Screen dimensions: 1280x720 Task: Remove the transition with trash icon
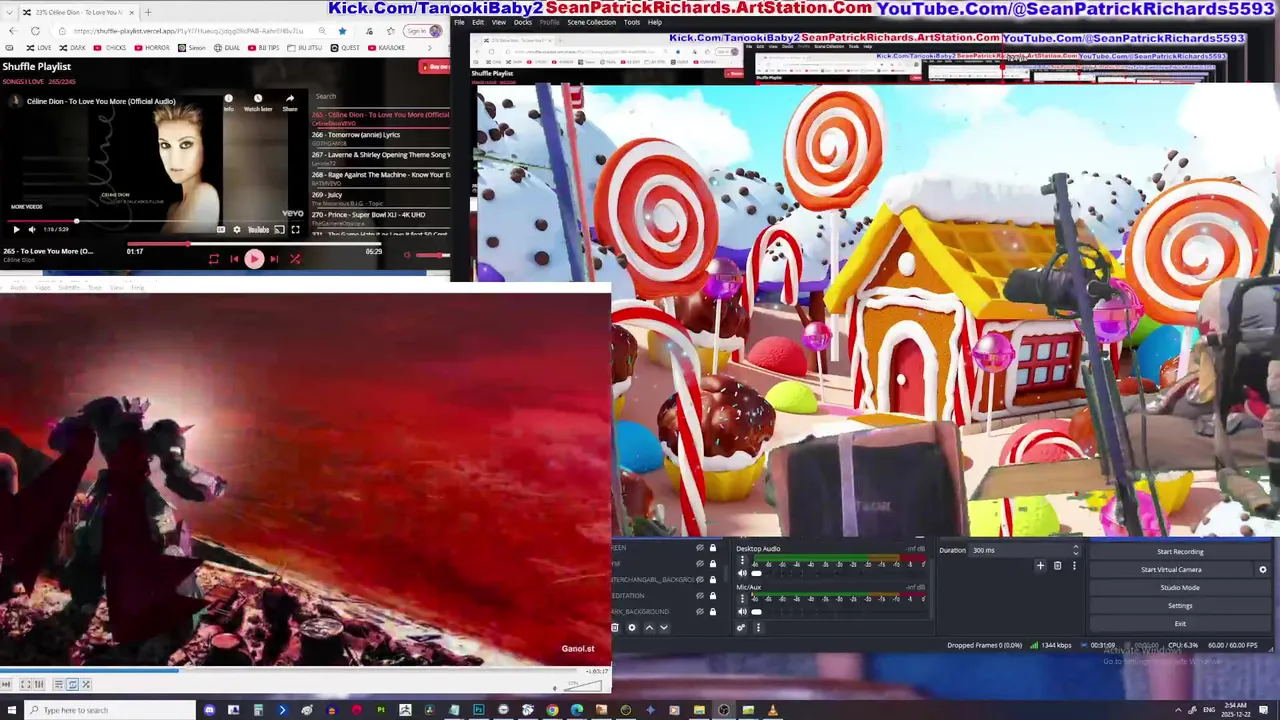point(1057,566)
